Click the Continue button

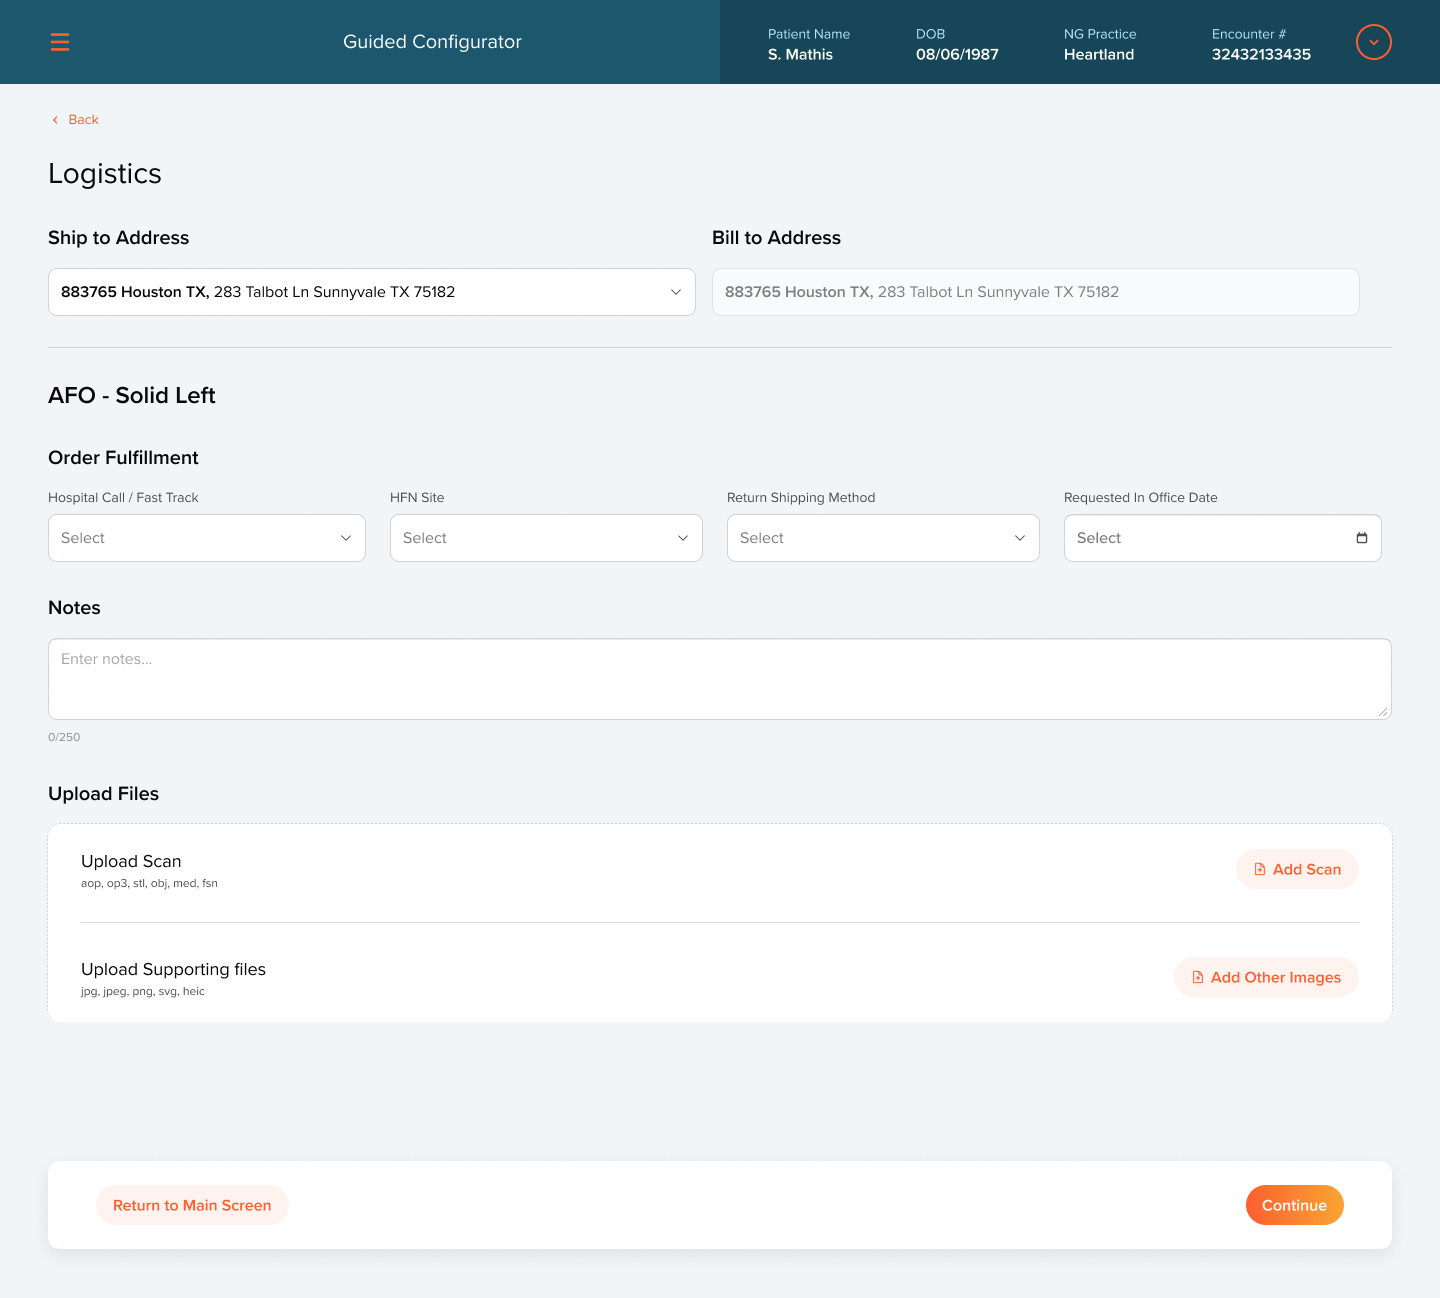click(1295, 1205)
